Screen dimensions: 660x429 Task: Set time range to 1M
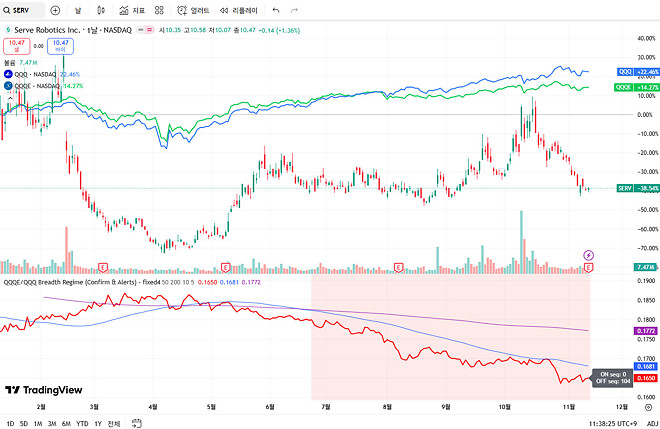point(38,424)
